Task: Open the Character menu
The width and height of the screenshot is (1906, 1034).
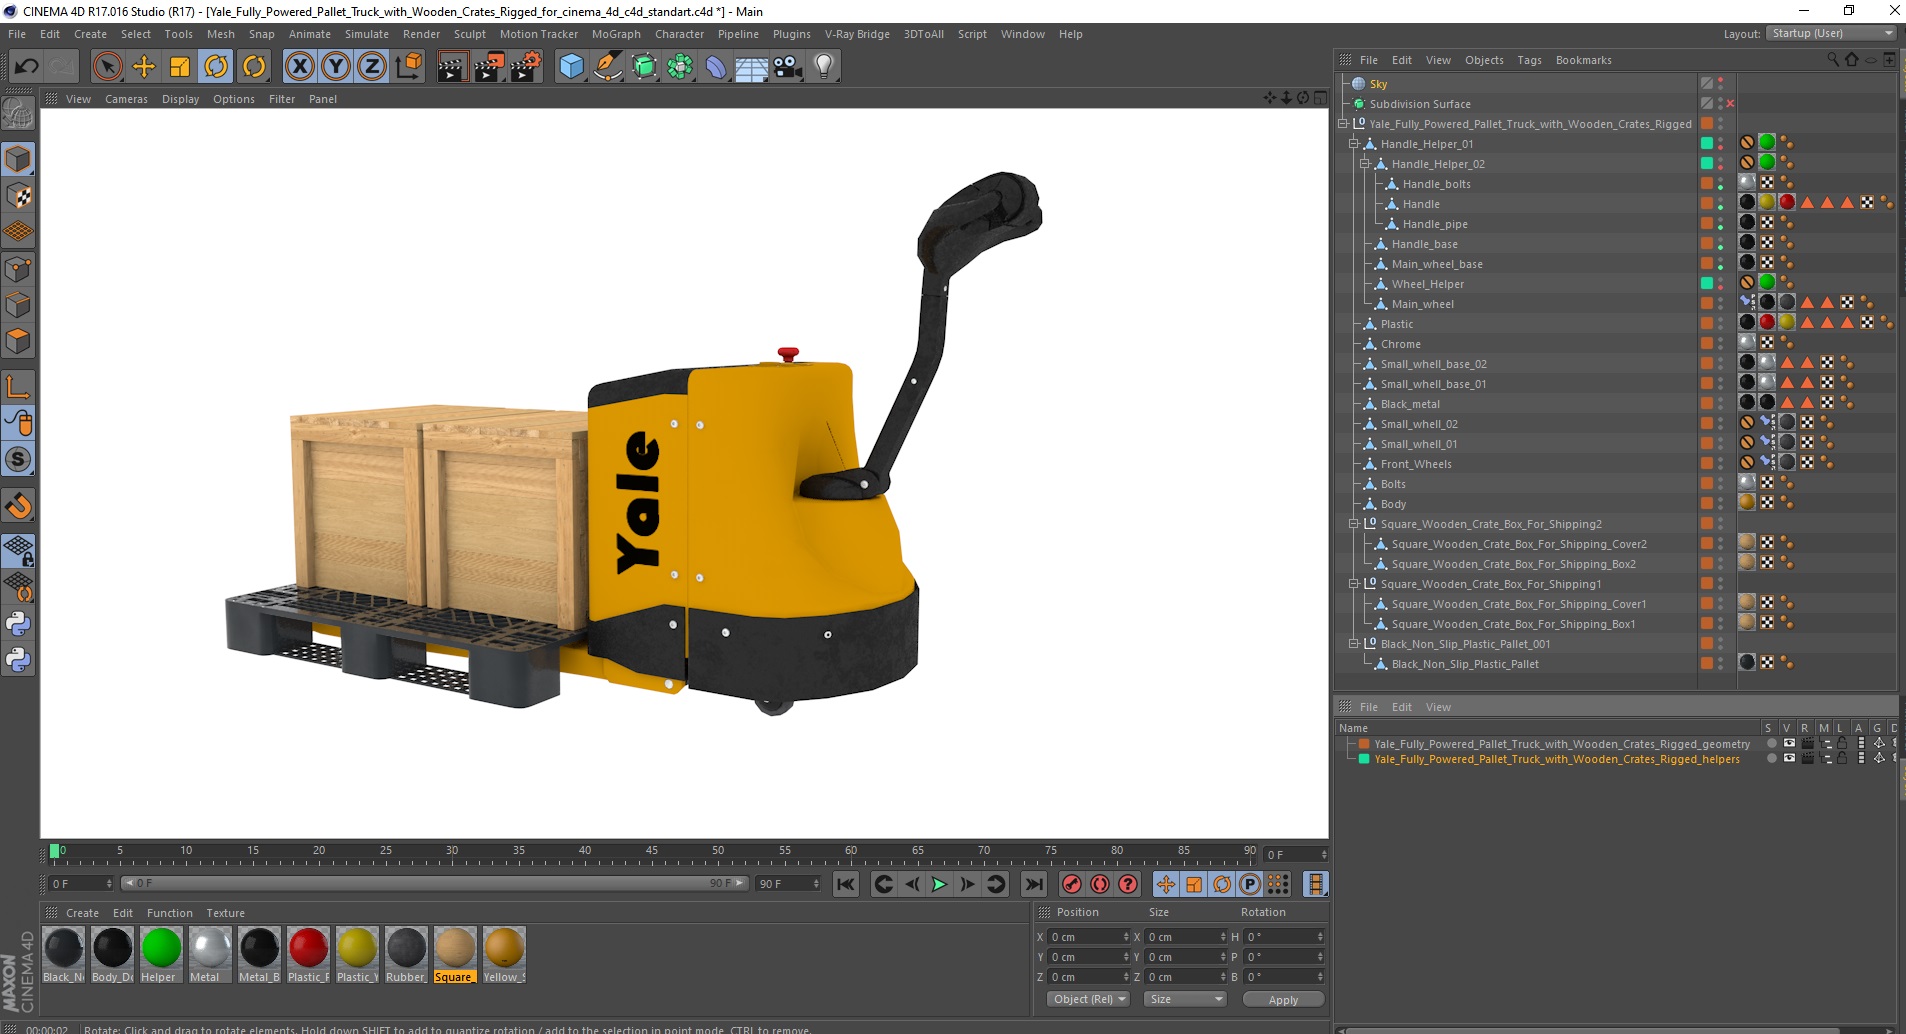Action: (679, 34)
